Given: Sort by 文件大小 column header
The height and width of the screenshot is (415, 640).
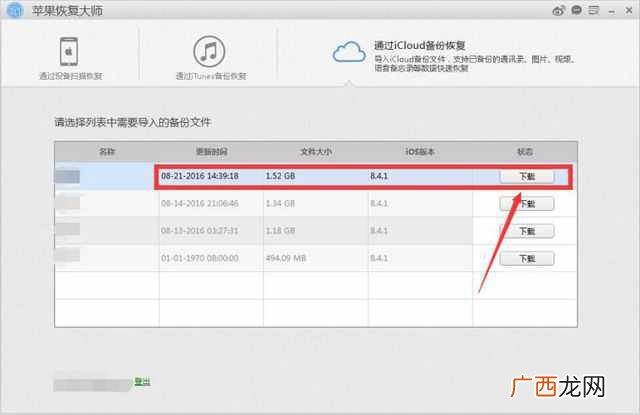Looking at the screenshot, I should click(316, 152).
